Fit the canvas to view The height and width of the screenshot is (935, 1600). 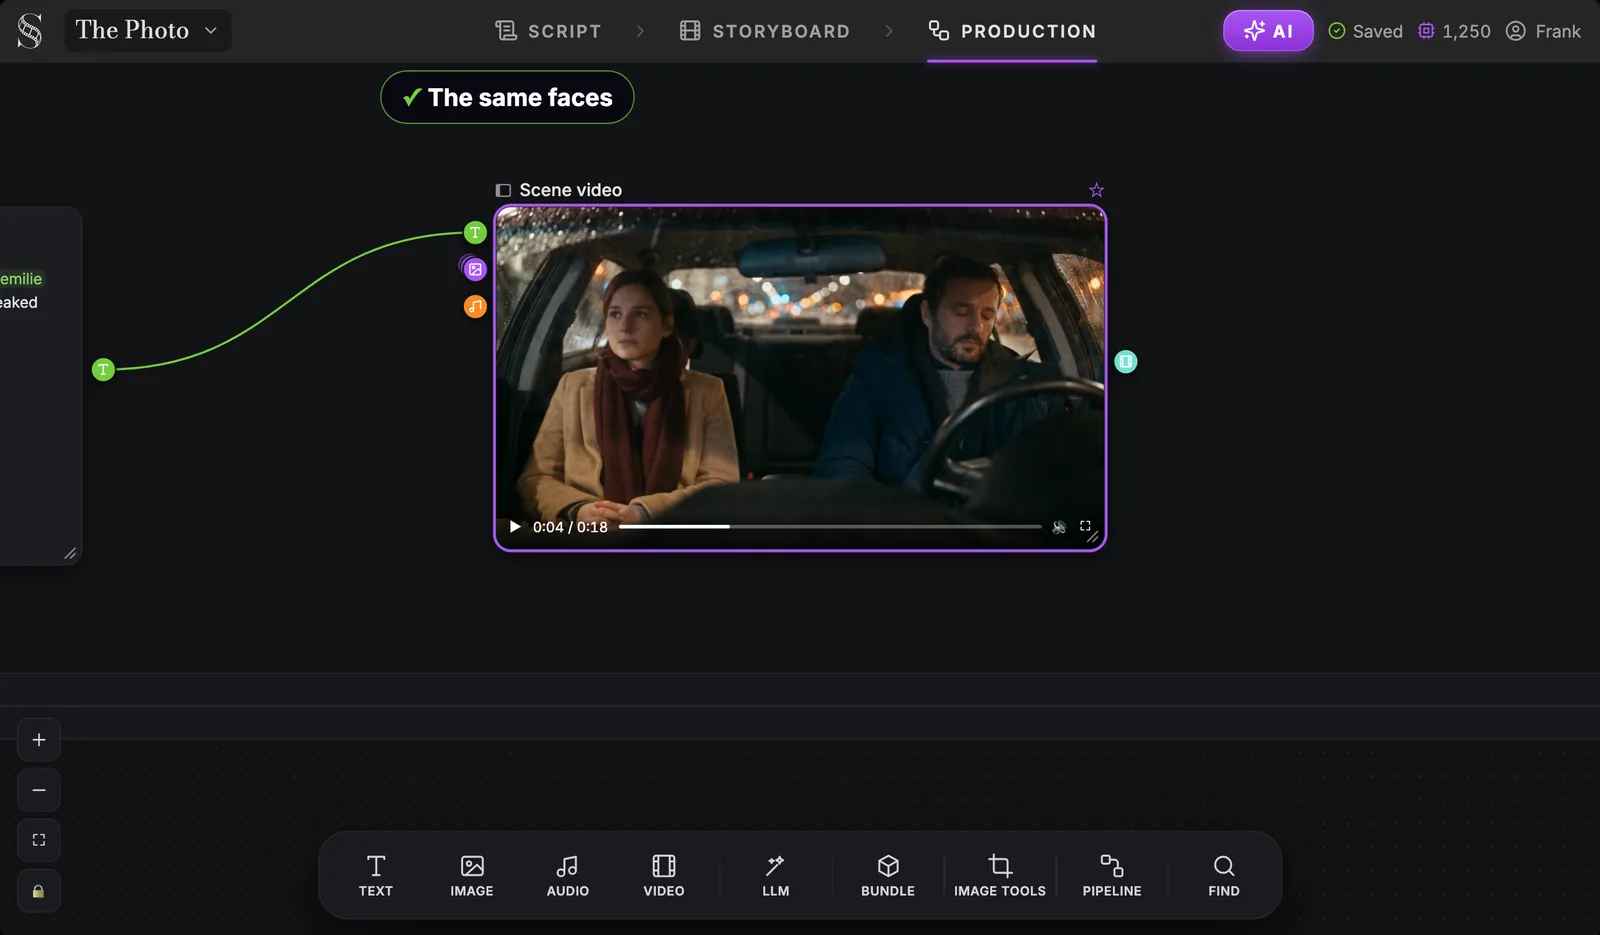pyautogui.click(x=39, y=840)
